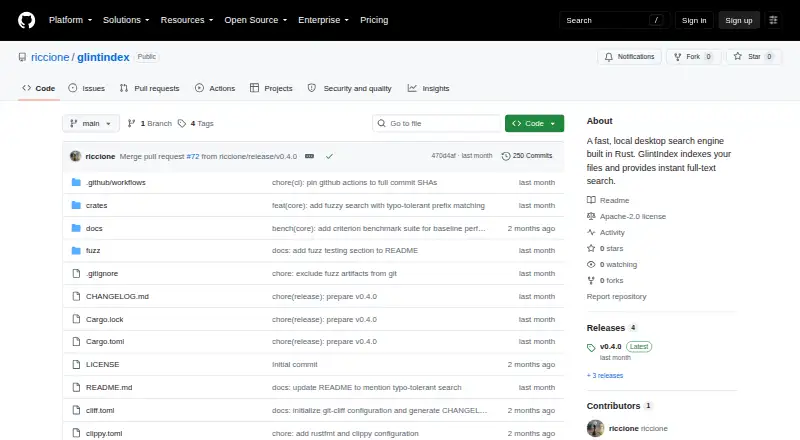Expand the Resources menu

(x=187, y=20)
